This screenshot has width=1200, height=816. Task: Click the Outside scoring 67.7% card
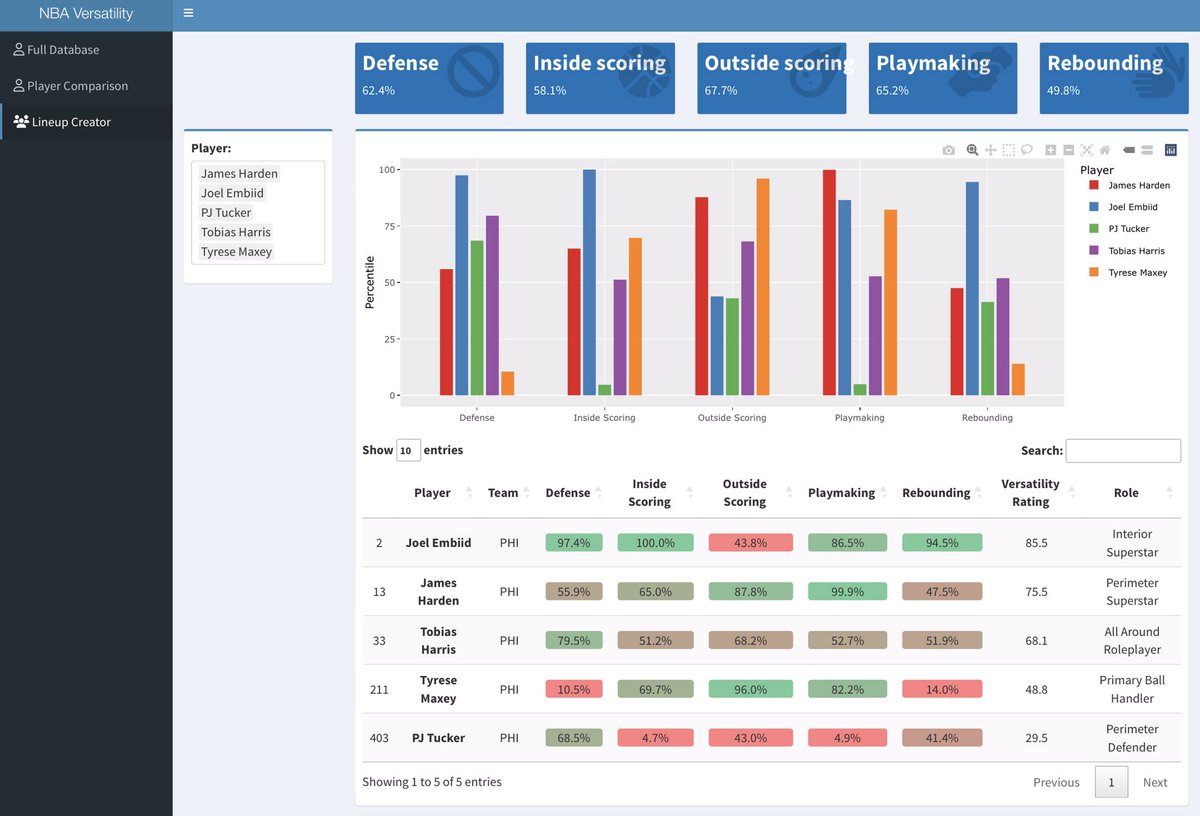pos(771,78)
